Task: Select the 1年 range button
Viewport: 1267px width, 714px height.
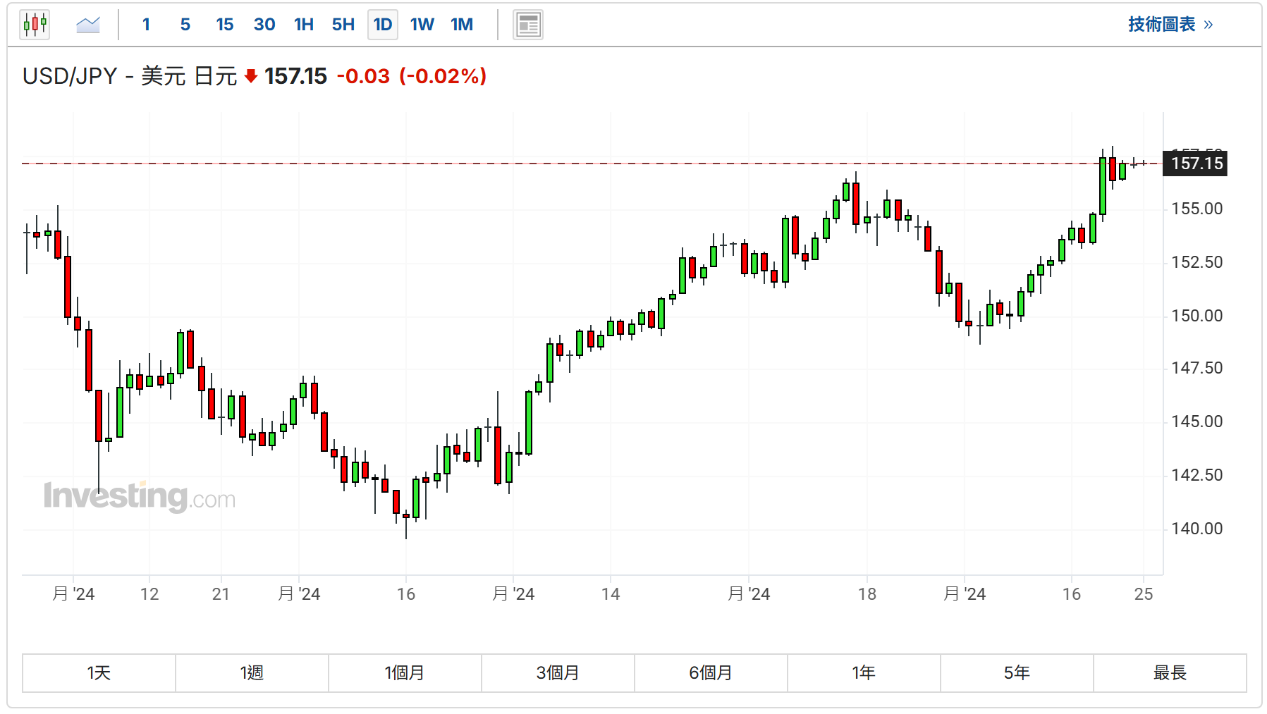Action: pyautogui.click(x=863, y=673)
